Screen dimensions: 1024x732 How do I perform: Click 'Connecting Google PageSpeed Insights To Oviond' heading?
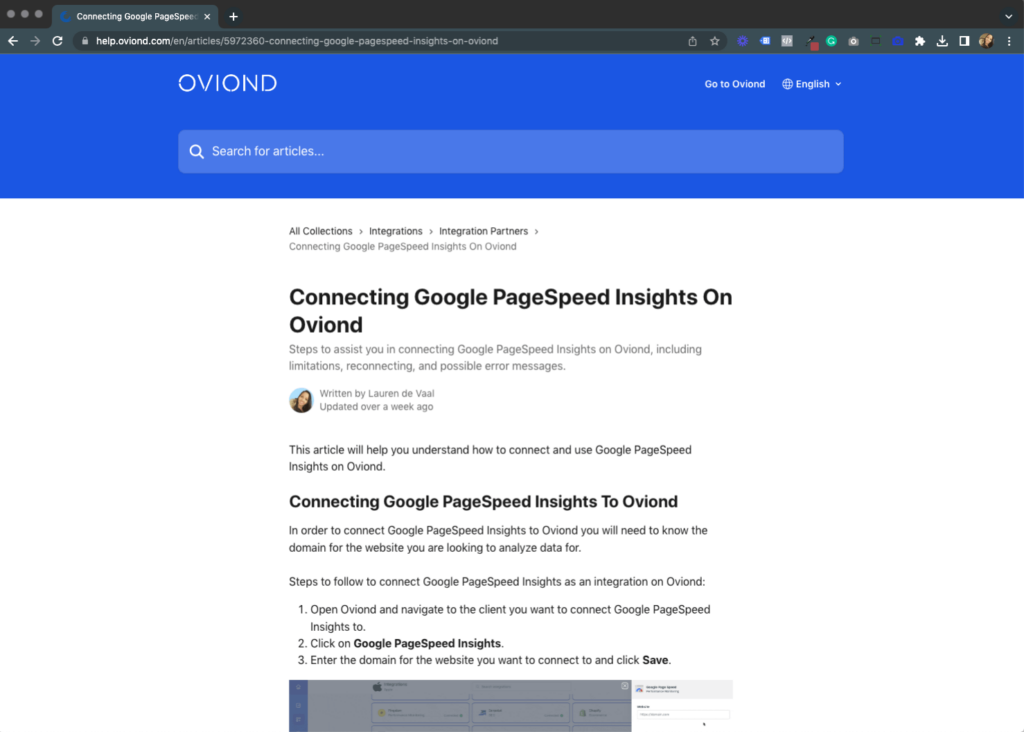pos(483,501)
